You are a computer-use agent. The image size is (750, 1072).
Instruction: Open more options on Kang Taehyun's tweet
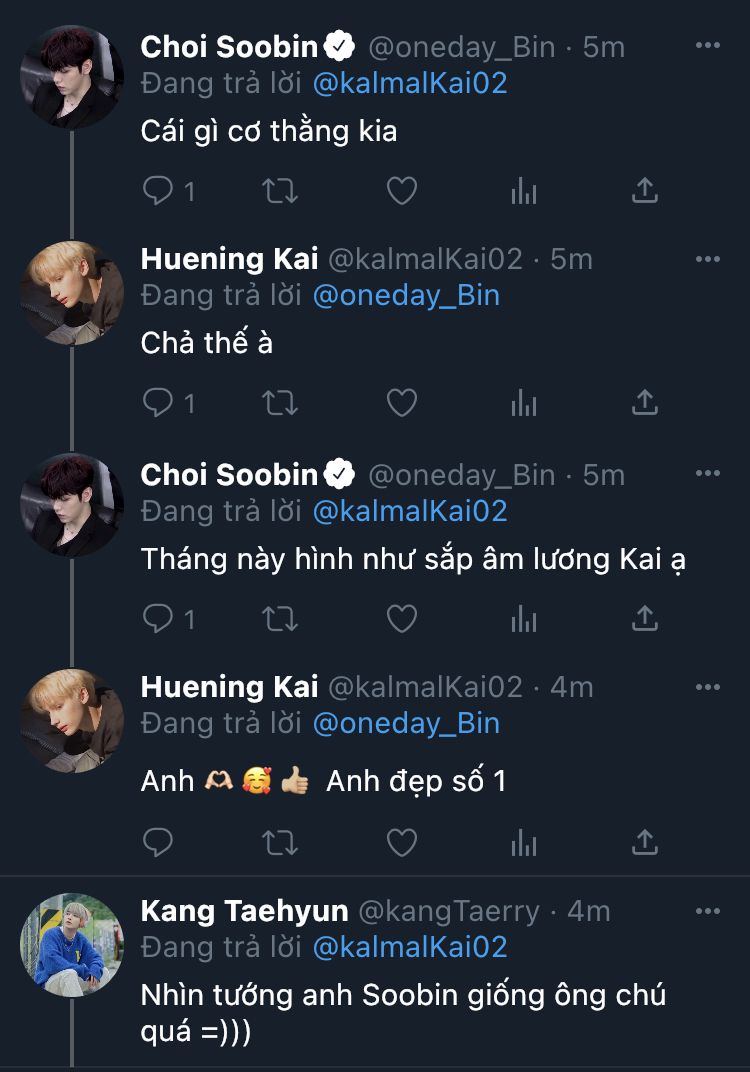tap(707, 911)
